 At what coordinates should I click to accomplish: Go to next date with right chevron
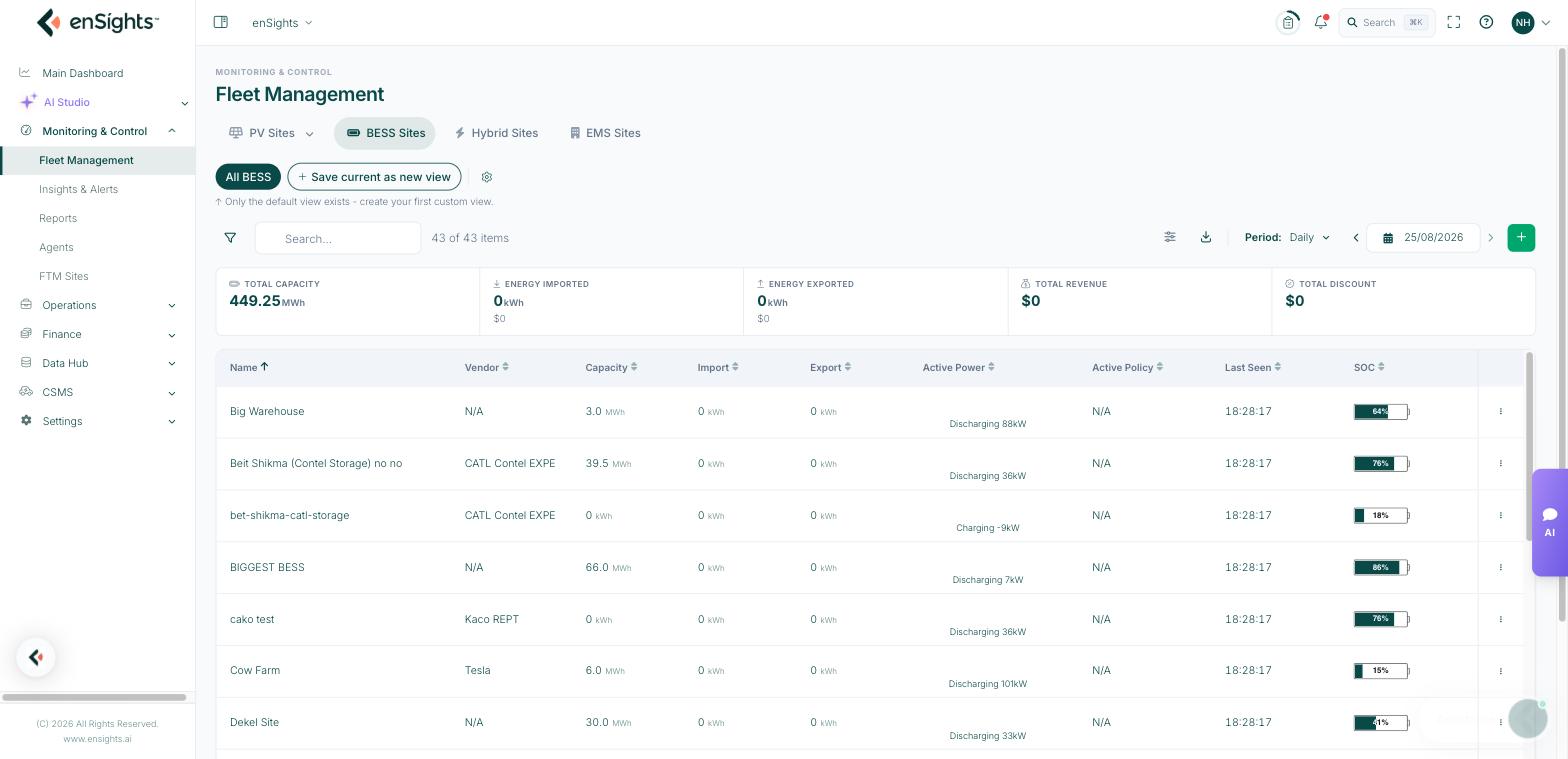click(x=1490, y=238)
